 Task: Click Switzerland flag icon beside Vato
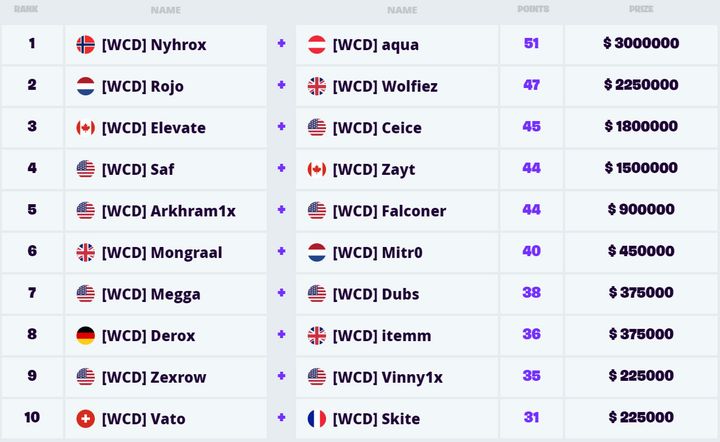point(85,419)
